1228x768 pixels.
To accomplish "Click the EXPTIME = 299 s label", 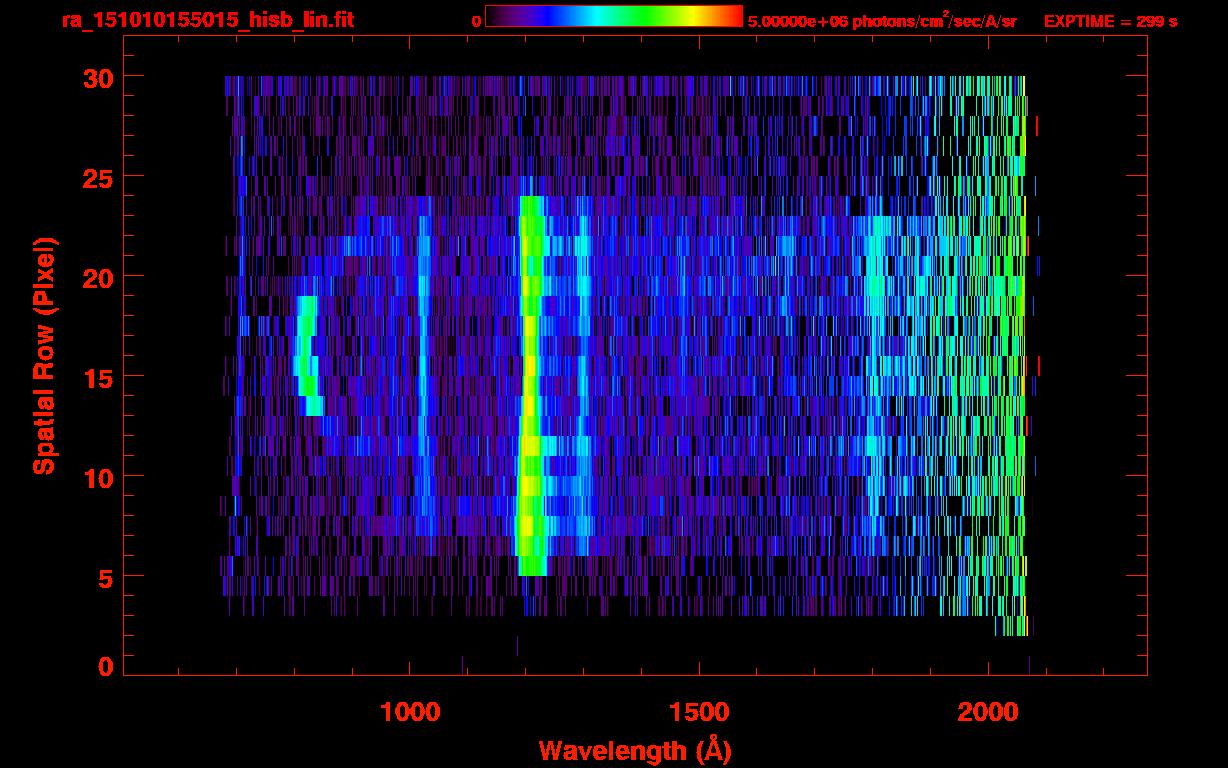I will (x=1110, y=21).
